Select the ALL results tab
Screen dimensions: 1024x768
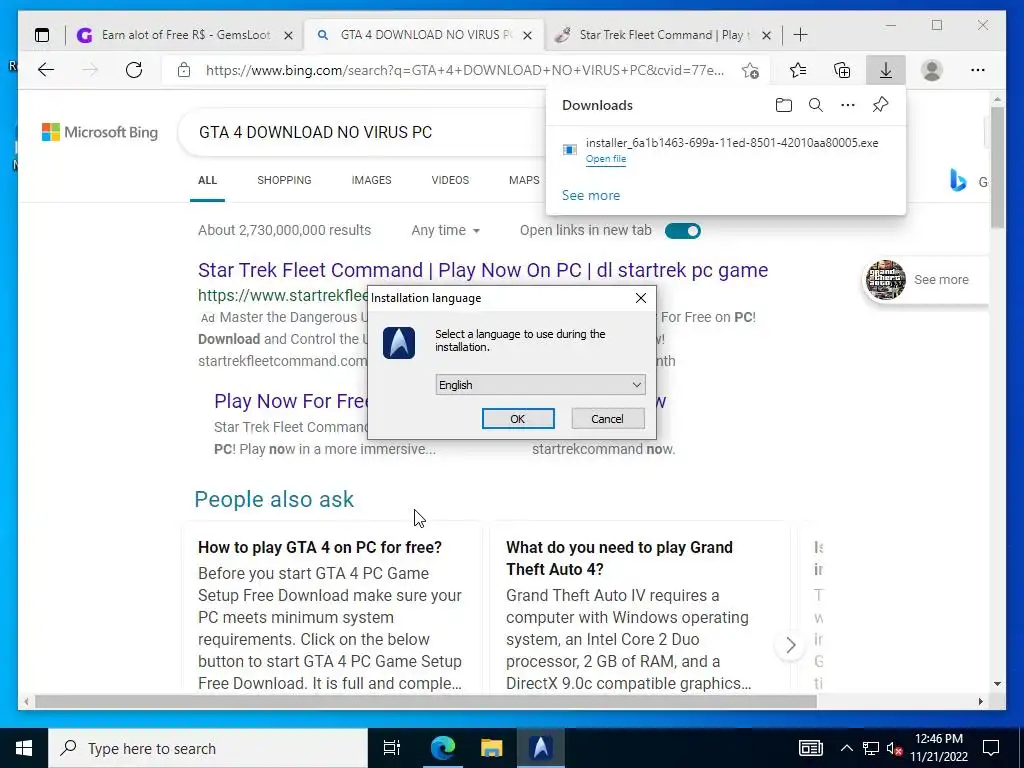pyautogui.click(x=208, y=180)
